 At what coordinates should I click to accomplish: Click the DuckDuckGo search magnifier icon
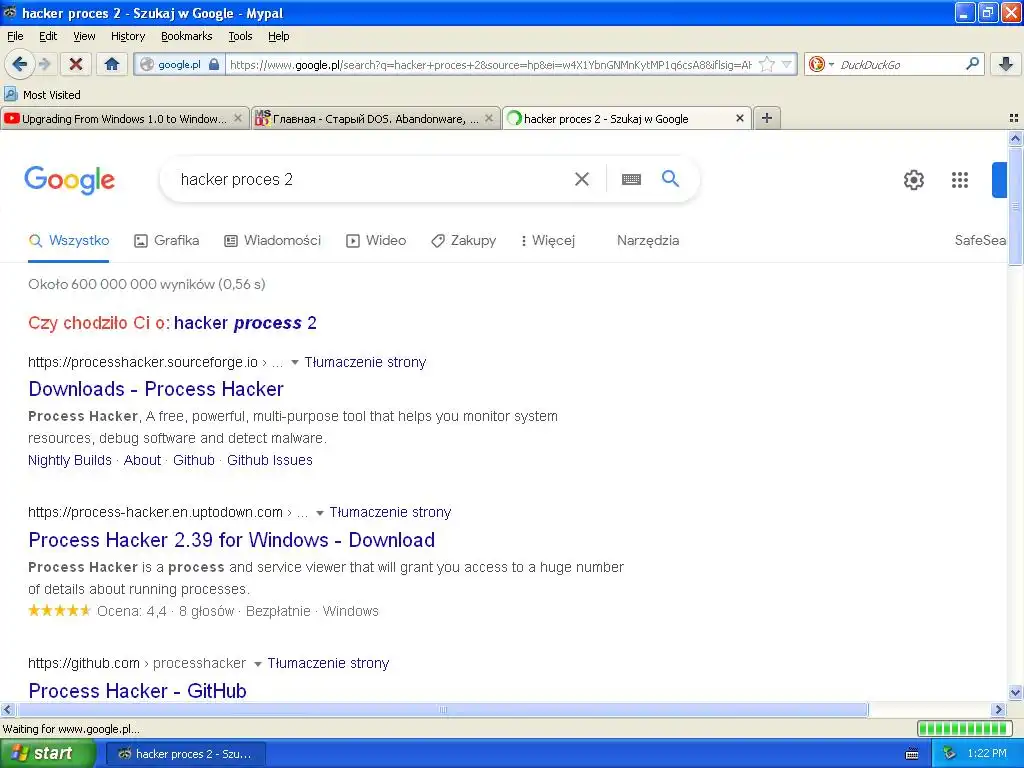[972, 64]
